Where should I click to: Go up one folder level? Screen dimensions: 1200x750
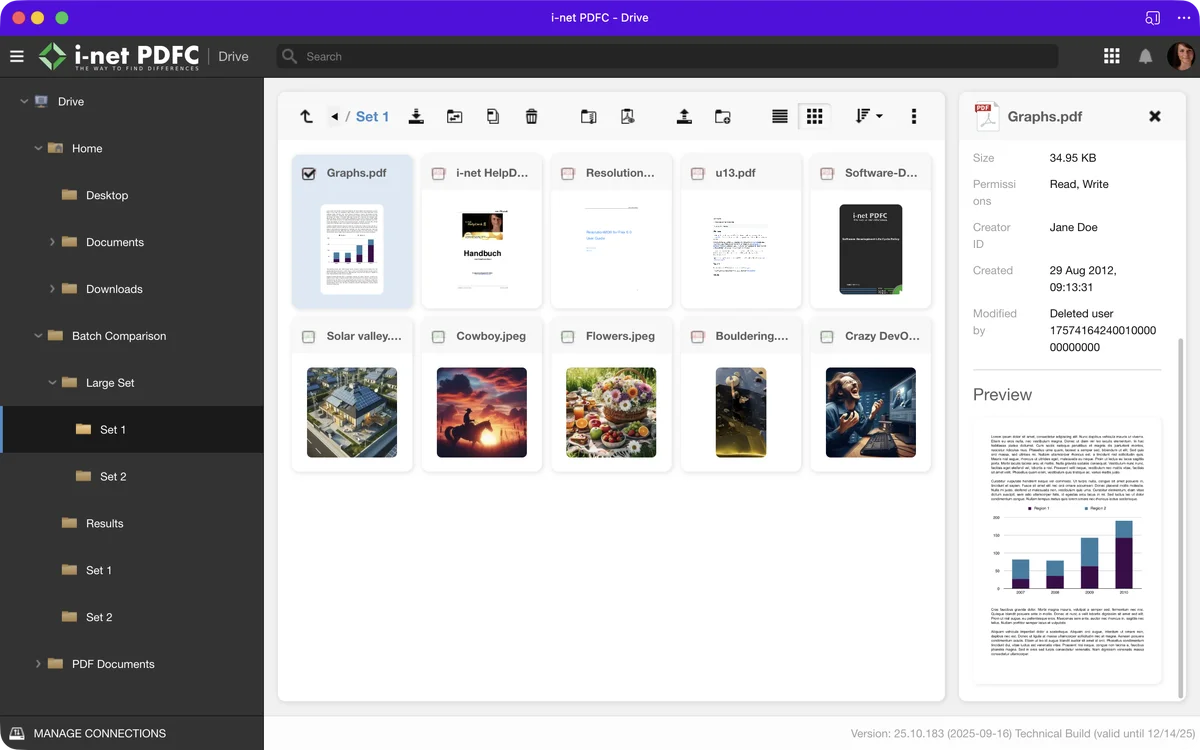(x=306, y=117)
